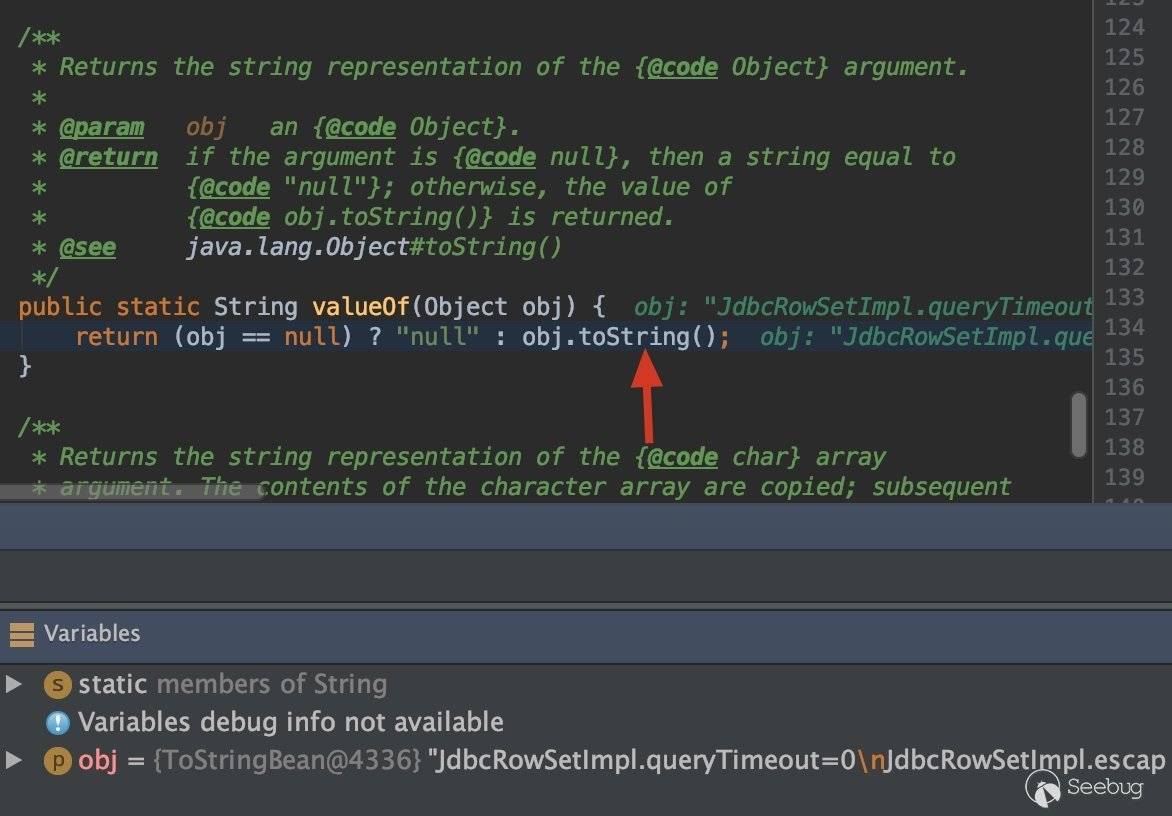Click the editor's vertical scrollbar thumb
The width and height of the screenshot is (1172, 816).
1078,424
